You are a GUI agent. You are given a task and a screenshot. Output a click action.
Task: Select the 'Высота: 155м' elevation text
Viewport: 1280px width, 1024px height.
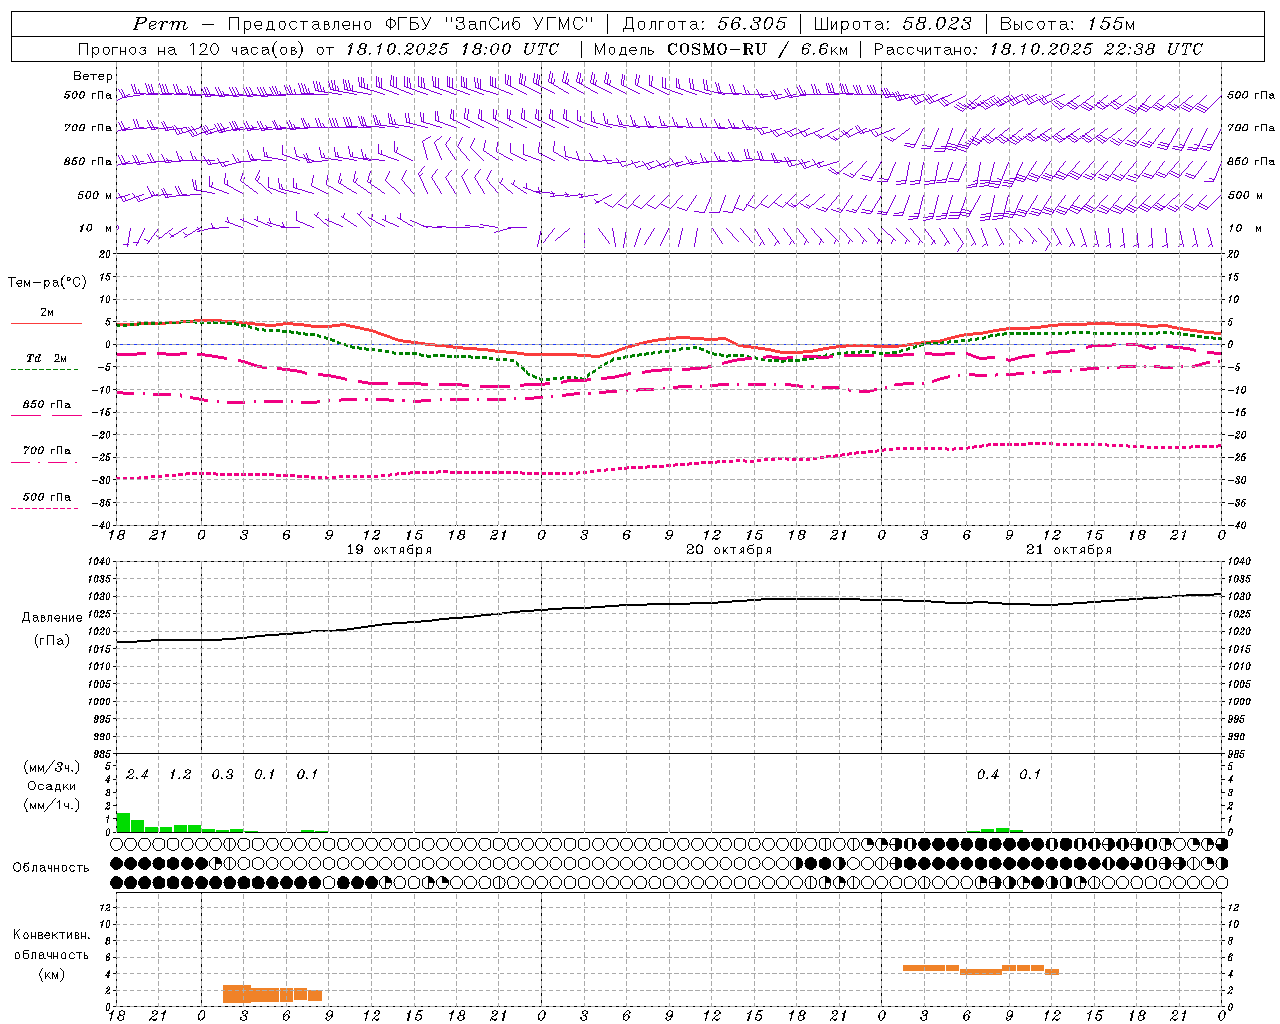coord(1068,24)
